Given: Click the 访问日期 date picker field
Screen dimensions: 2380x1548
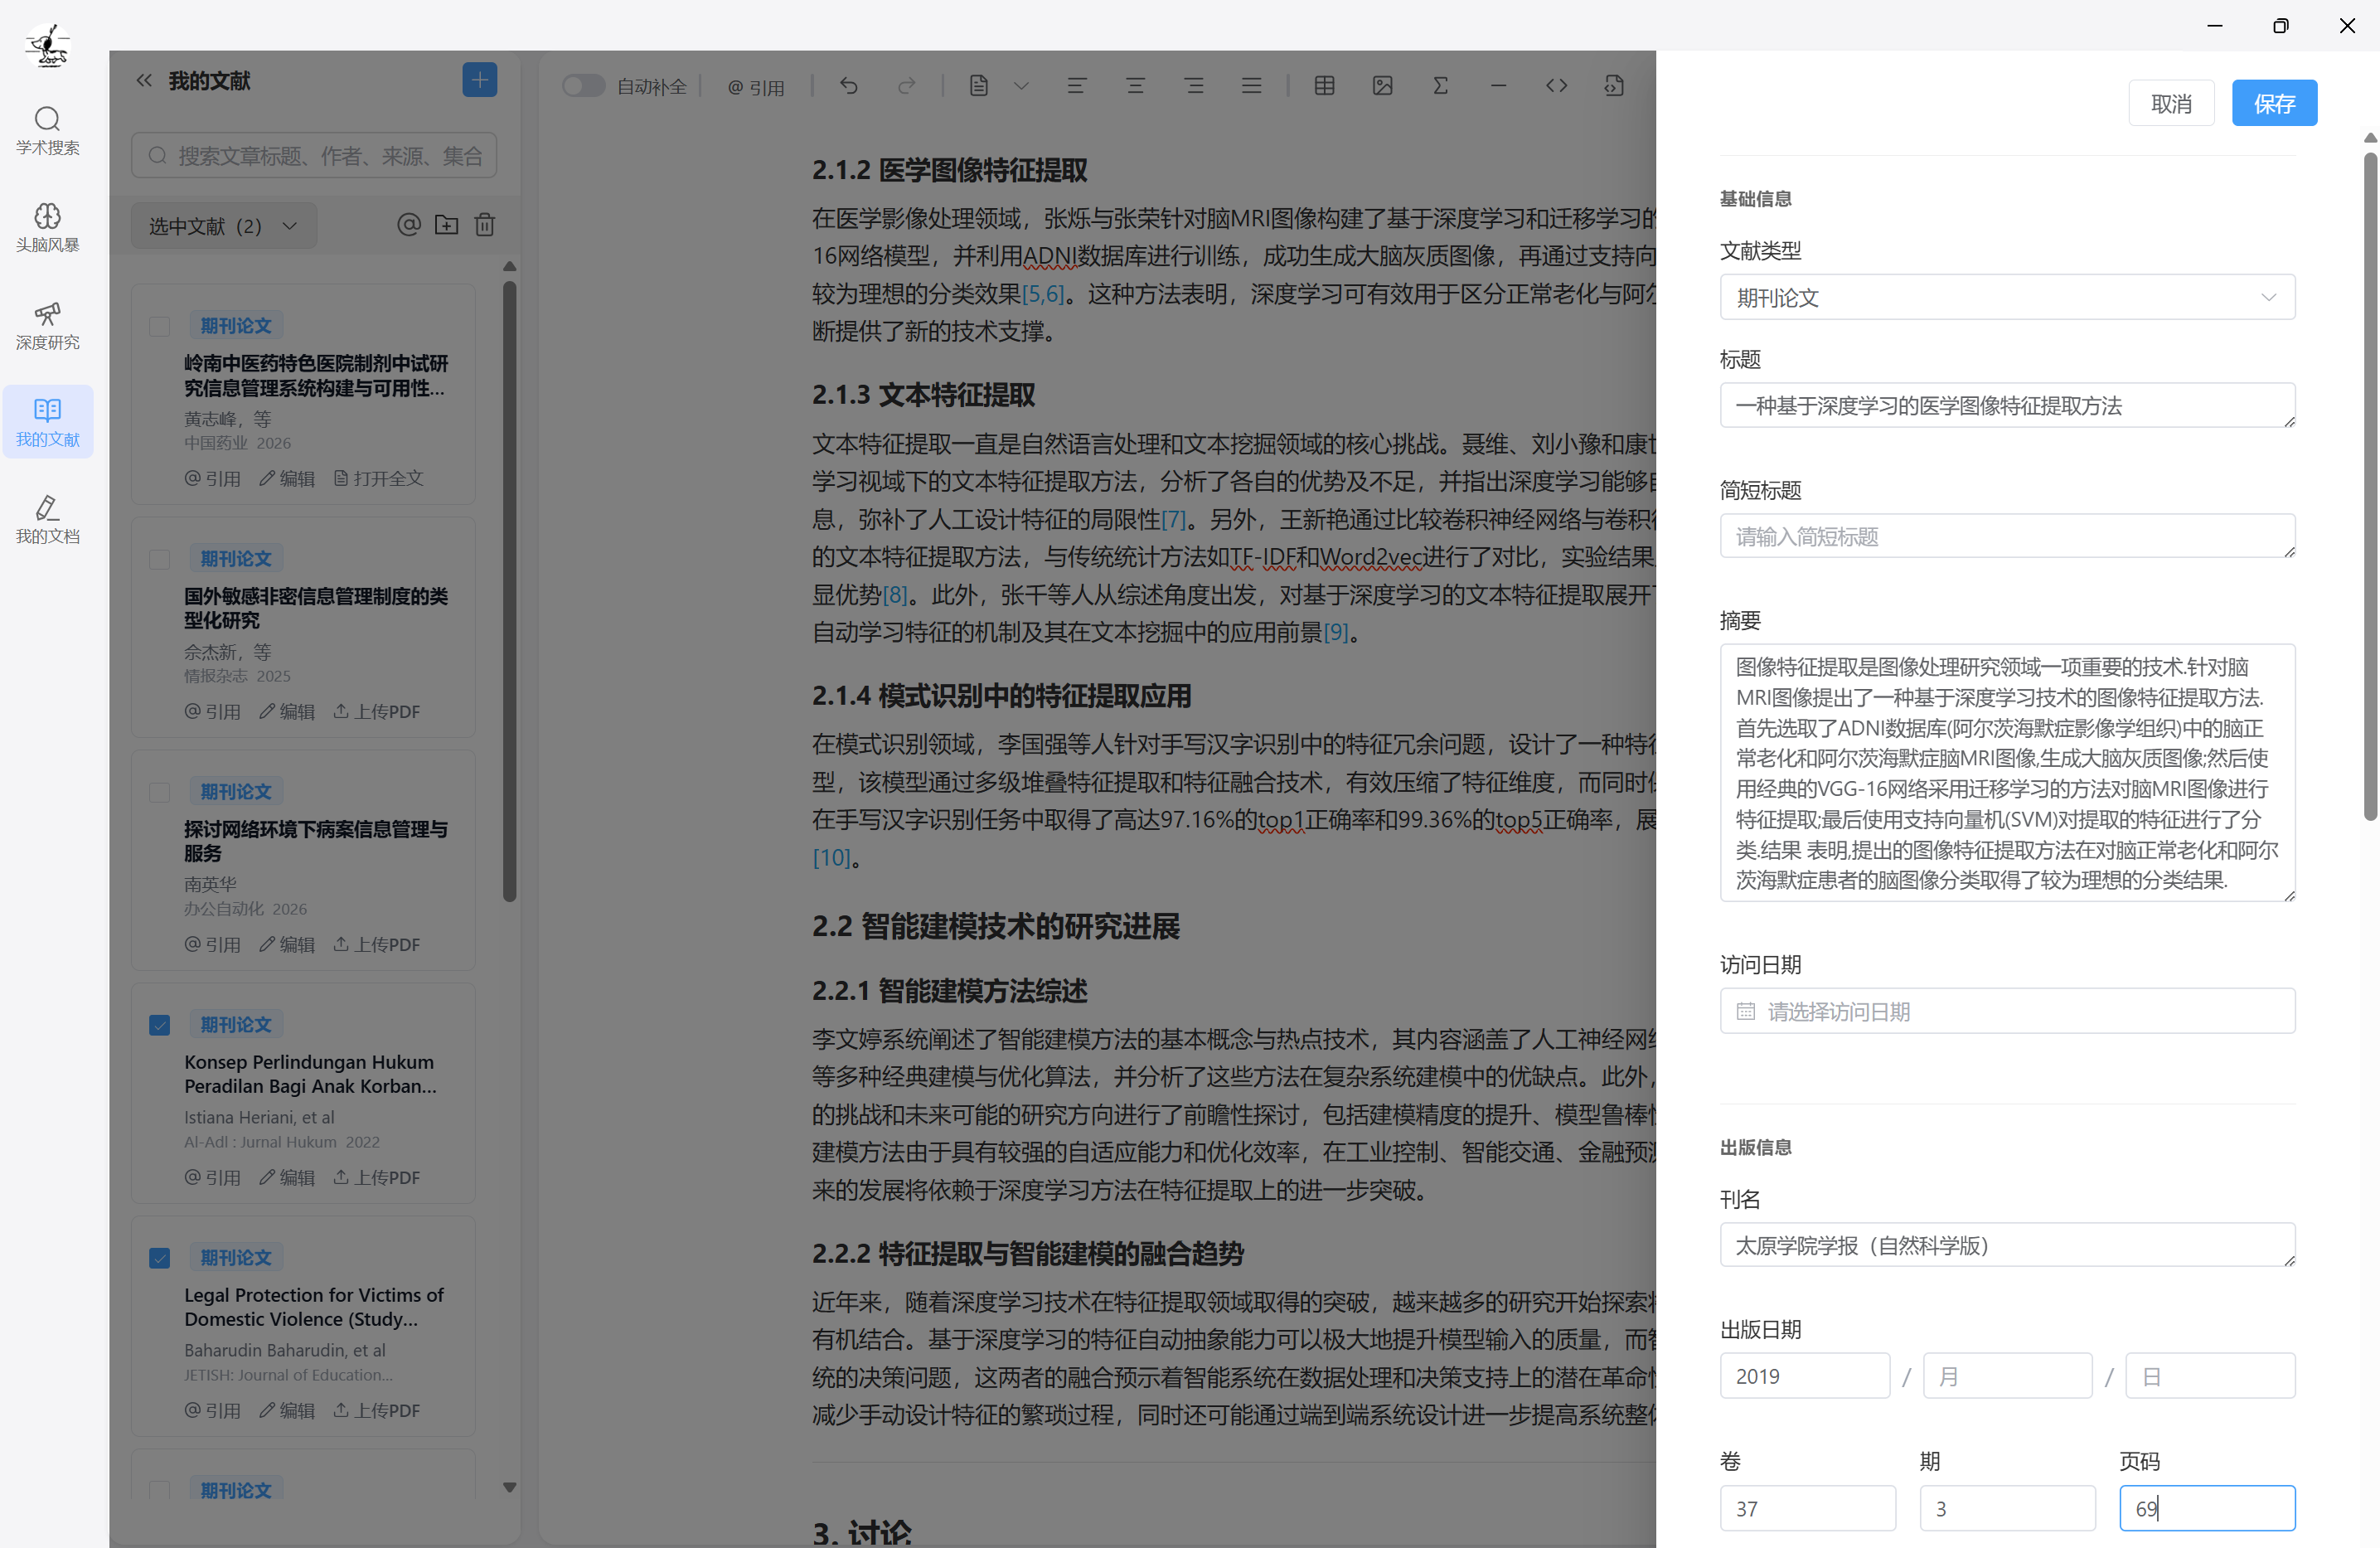Looking at the screenshot, I should click(2006, 1011).
